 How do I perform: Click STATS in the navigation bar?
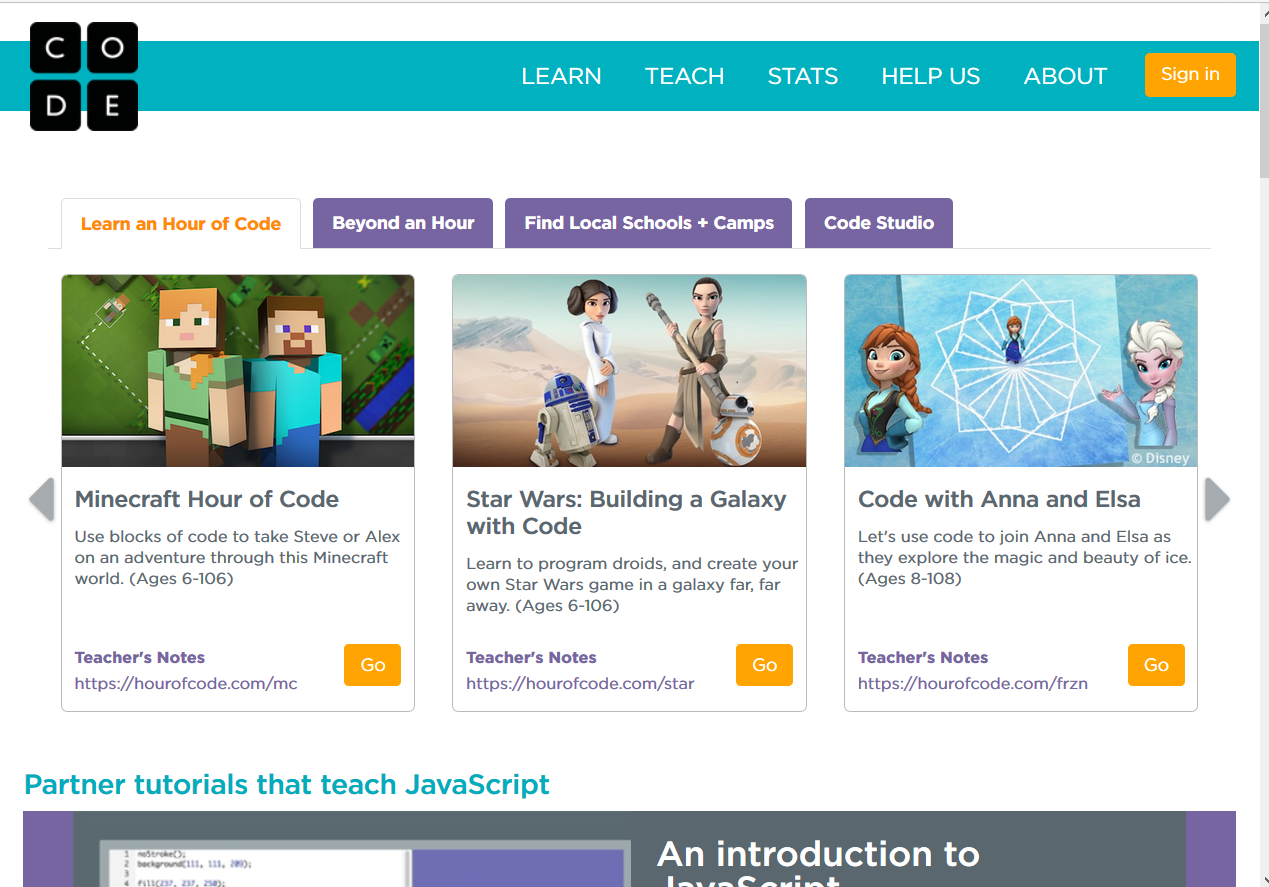pos(802,75)
